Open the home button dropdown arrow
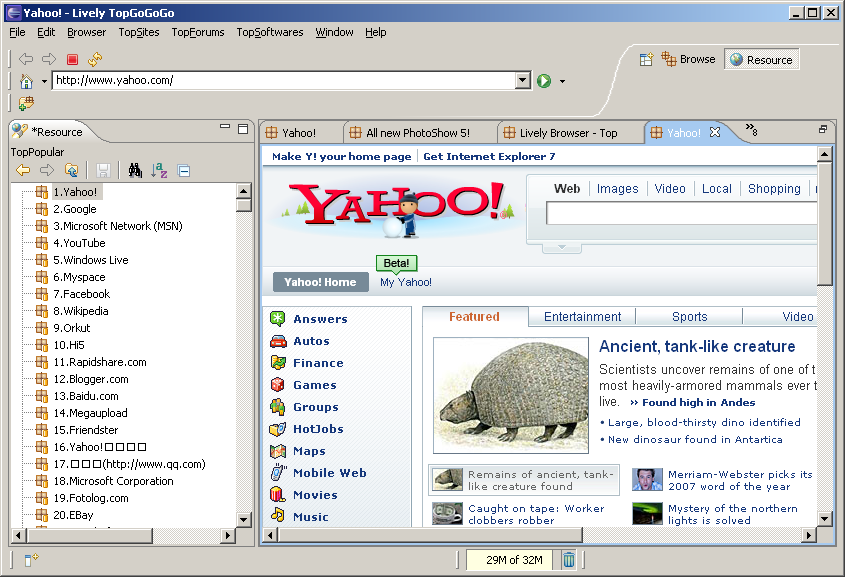The height and width of the screenshot is (577, 845). point(44,82)
